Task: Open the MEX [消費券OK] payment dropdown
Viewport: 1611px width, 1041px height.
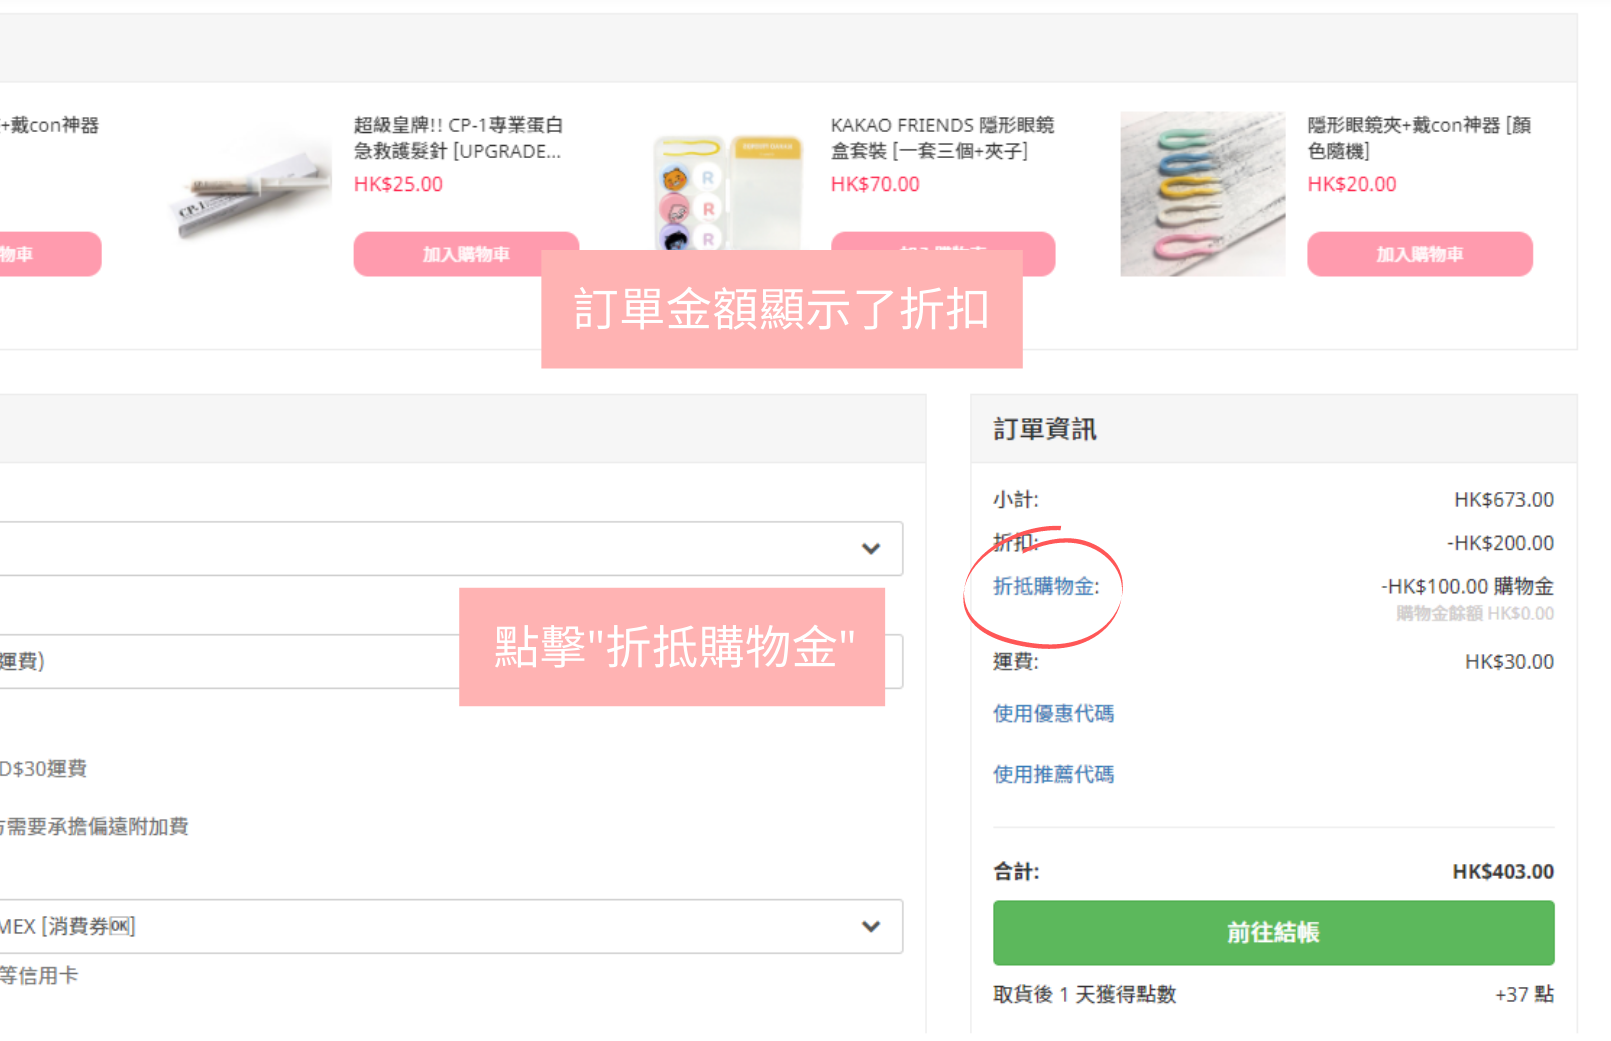Action: (x=450, y=926)
